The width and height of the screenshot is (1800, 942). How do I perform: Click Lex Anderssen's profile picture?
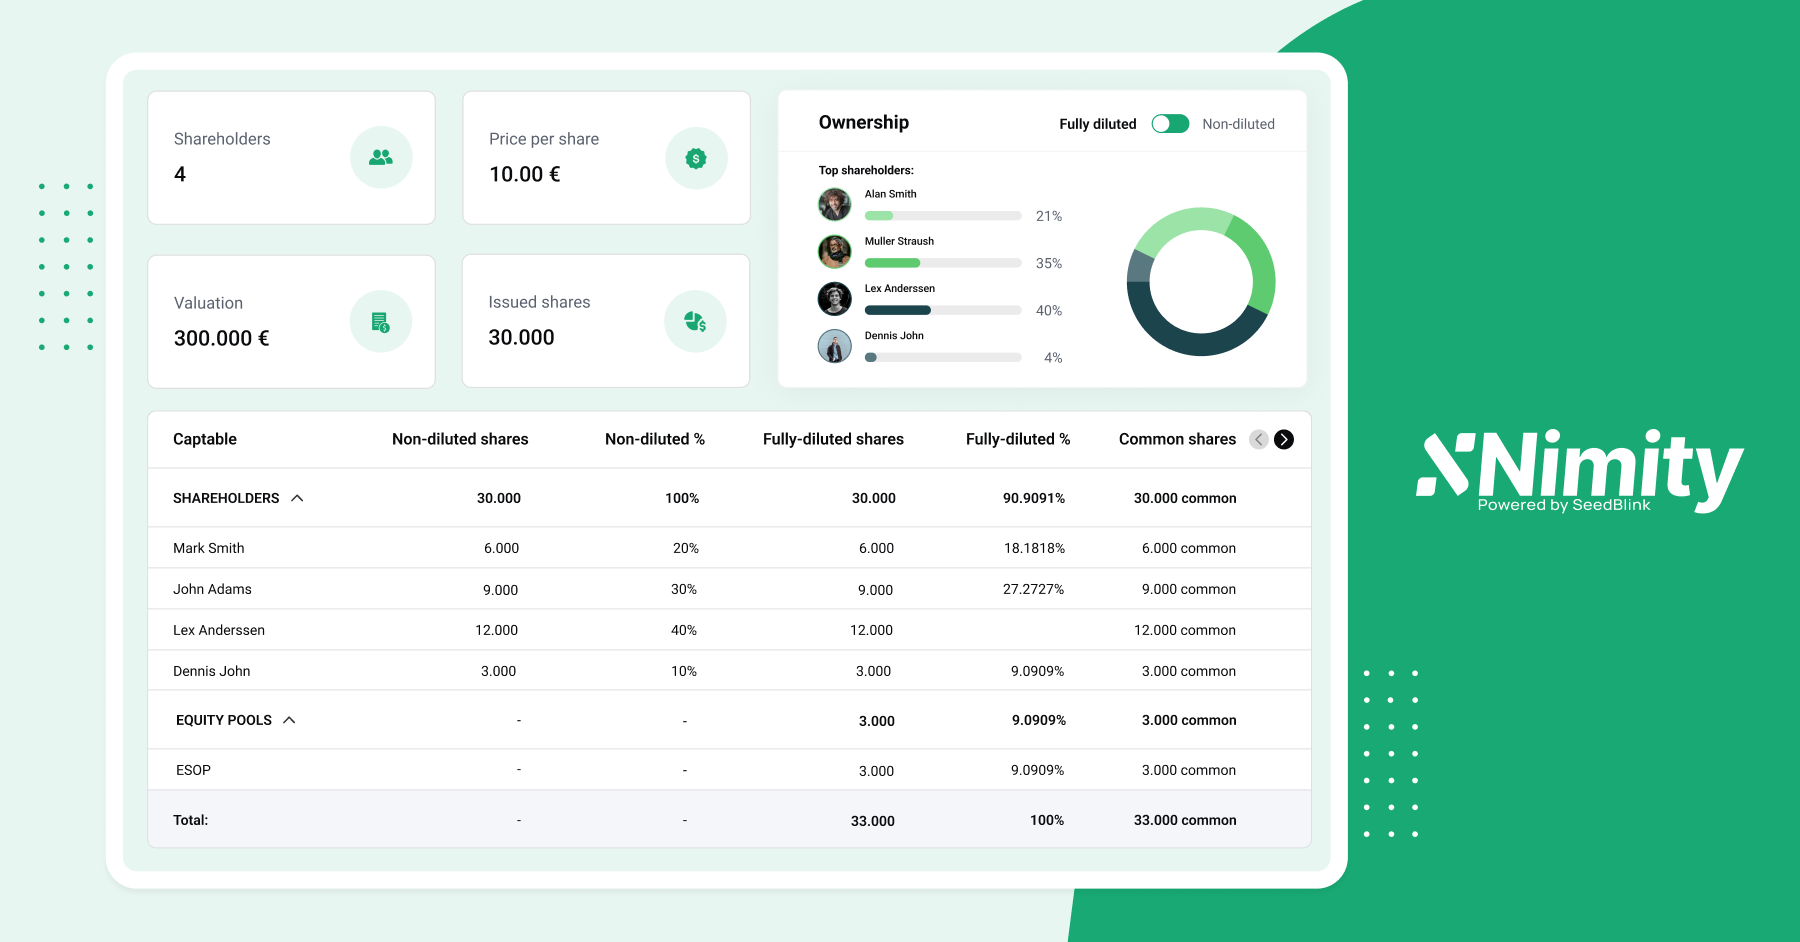point(834,299)
